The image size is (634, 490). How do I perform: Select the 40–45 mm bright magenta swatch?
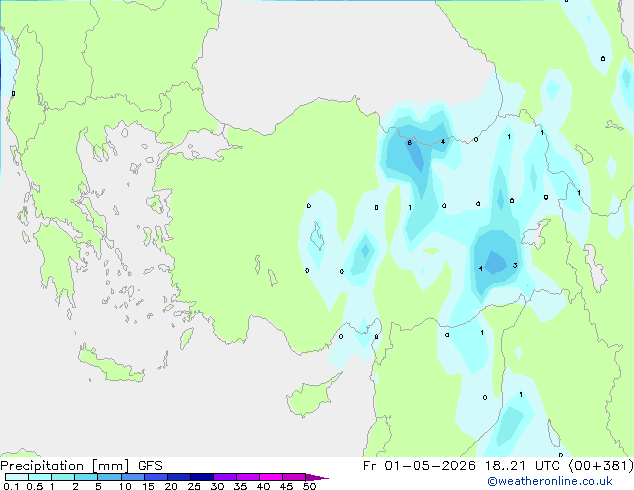click(x=271, y=477)
